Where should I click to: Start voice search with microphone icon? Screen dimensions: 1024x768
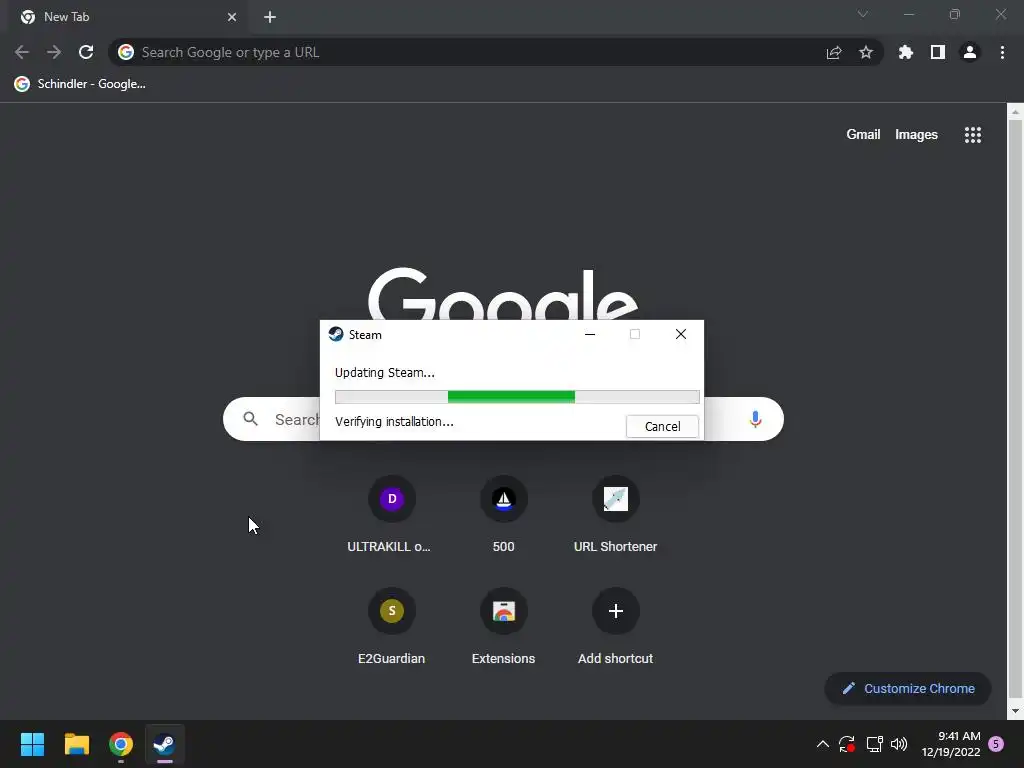click(x=756, y=419)
